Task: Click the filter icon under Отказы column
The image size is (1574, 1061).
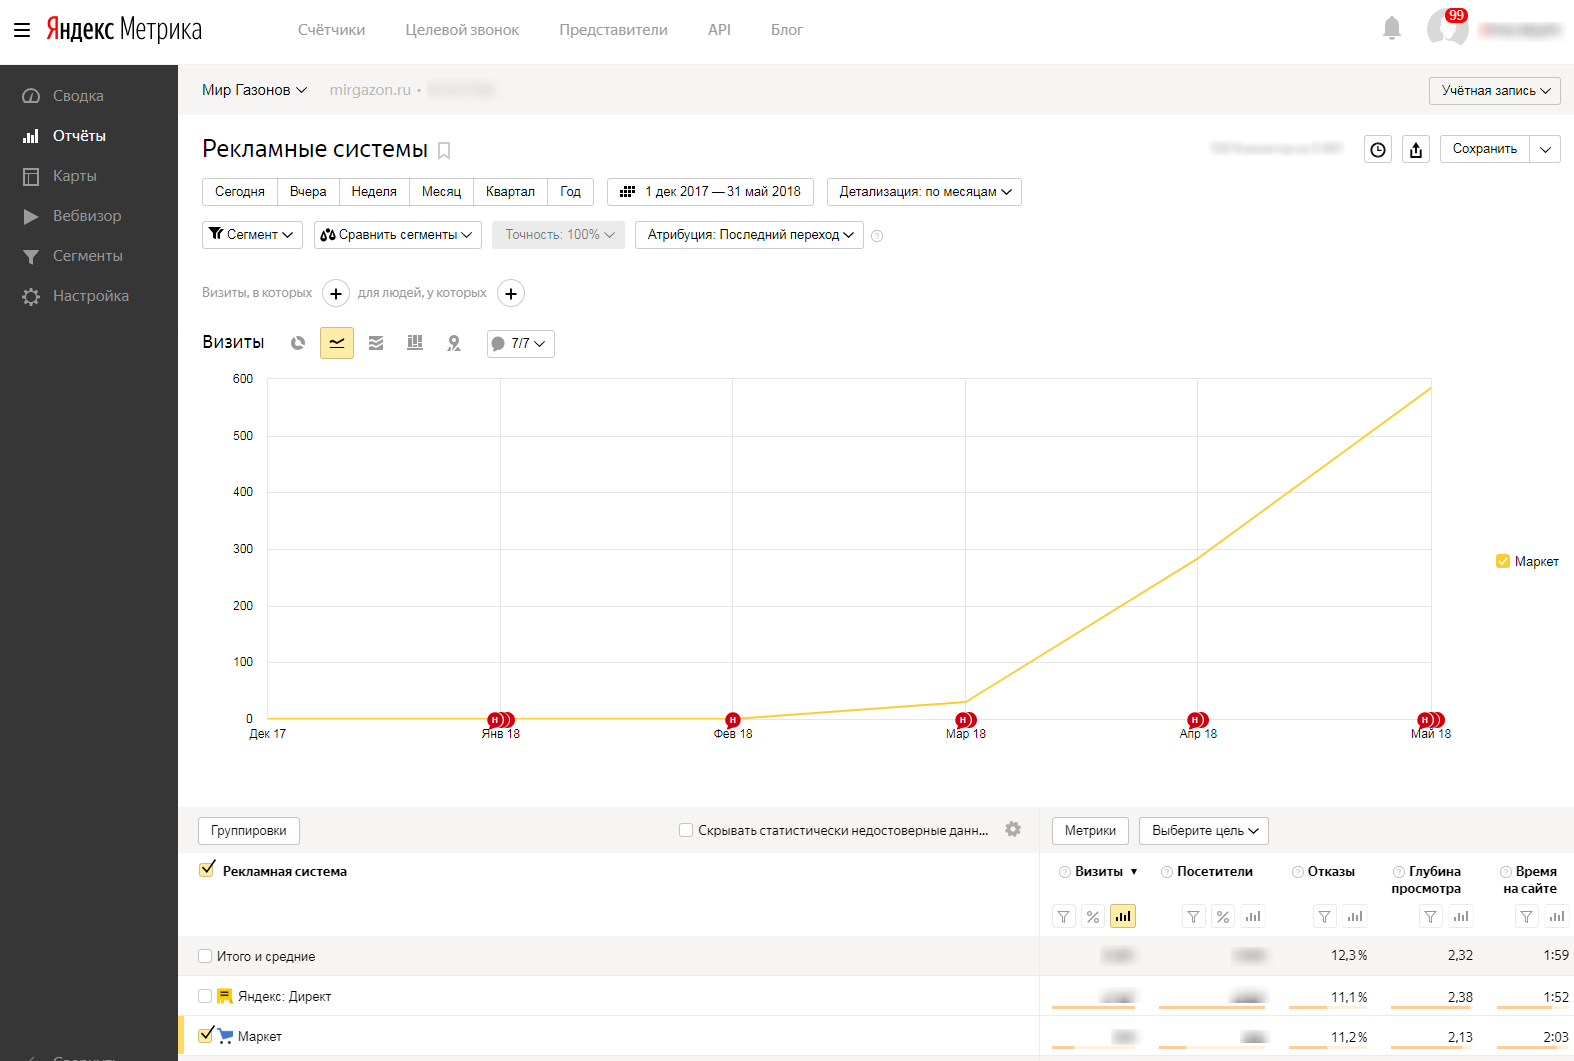Action: 1325,916
